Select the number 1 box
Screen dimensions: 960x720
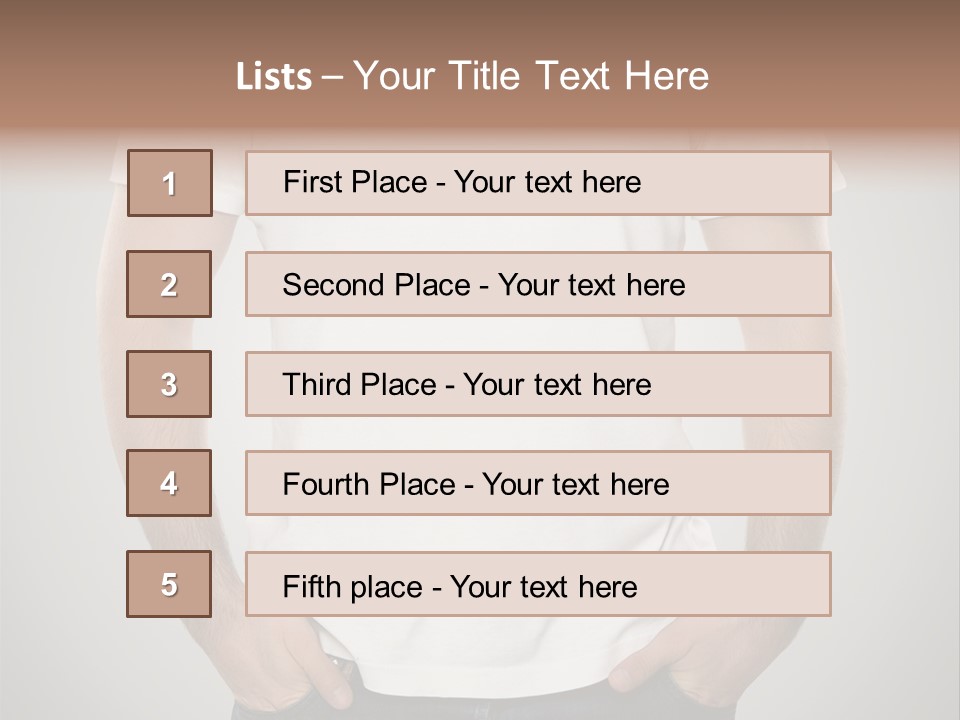click(169, 183)
